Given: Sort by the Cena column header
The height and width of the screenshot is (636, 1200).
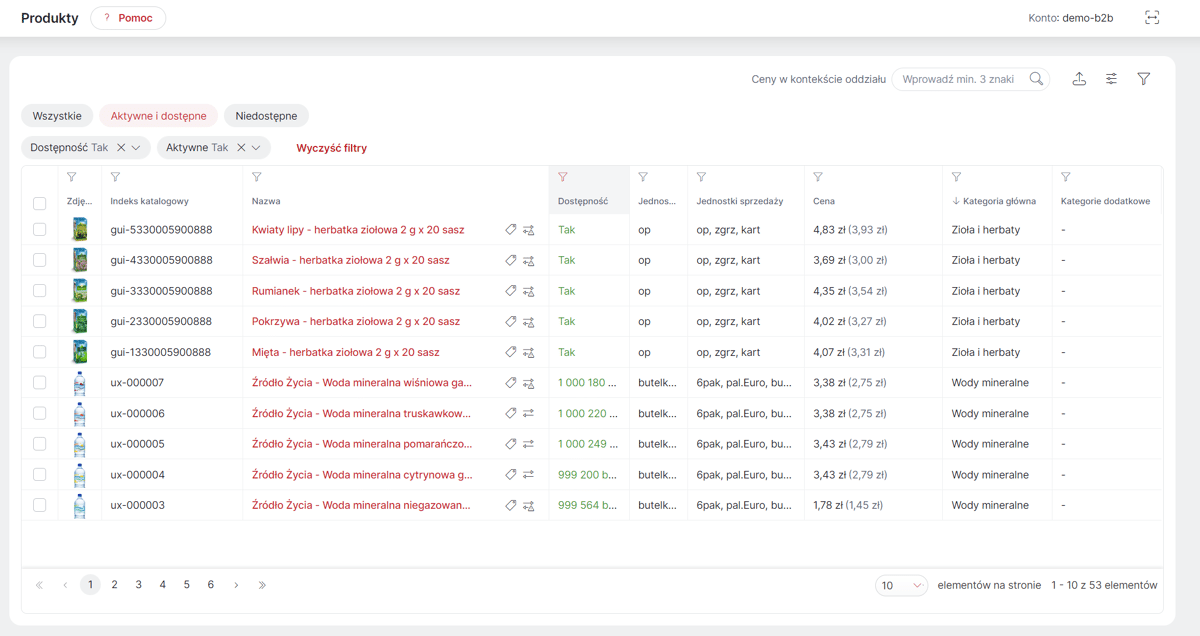Looking at the screenshot, I should click(824, 201).
